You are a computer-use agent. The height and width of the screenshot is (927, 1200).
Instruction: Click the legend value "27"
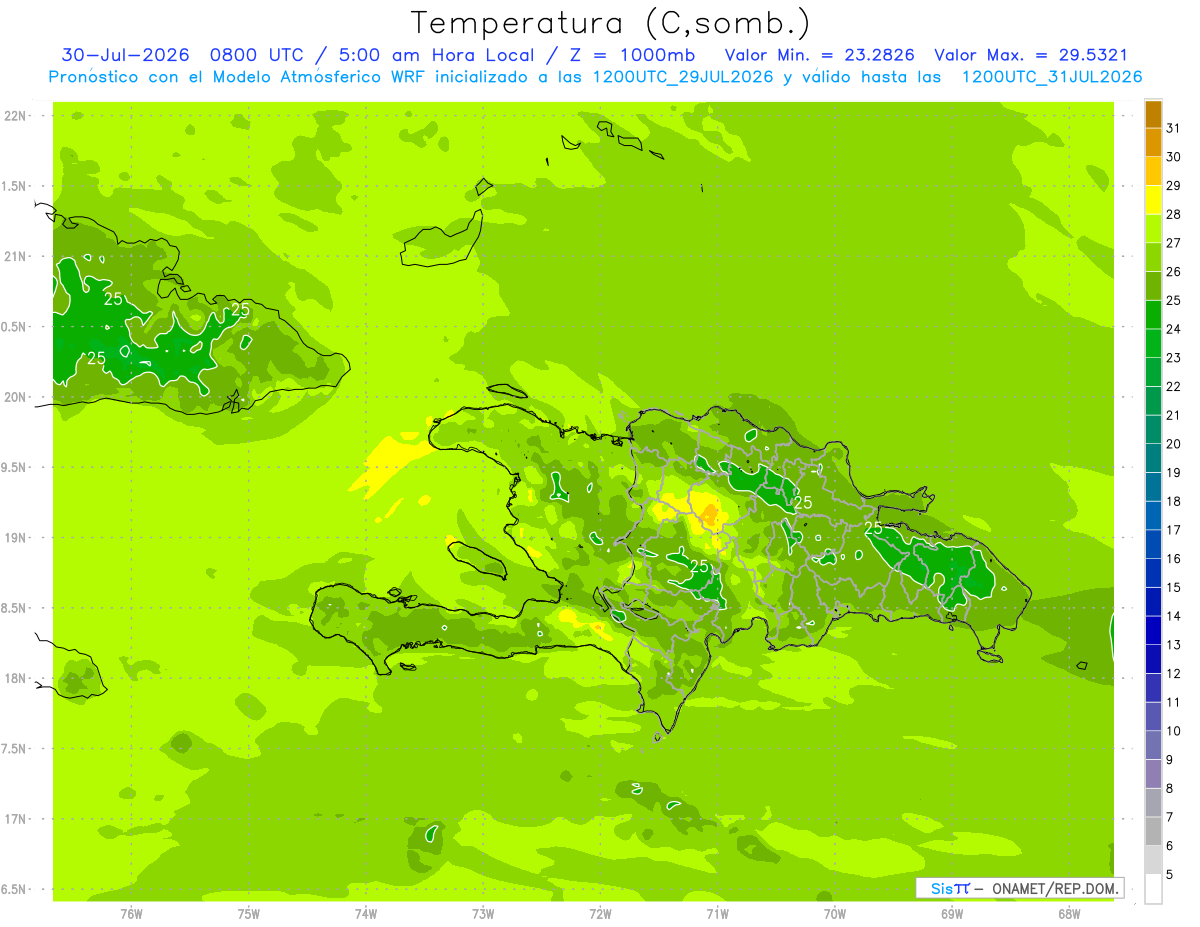point(1173,243)
